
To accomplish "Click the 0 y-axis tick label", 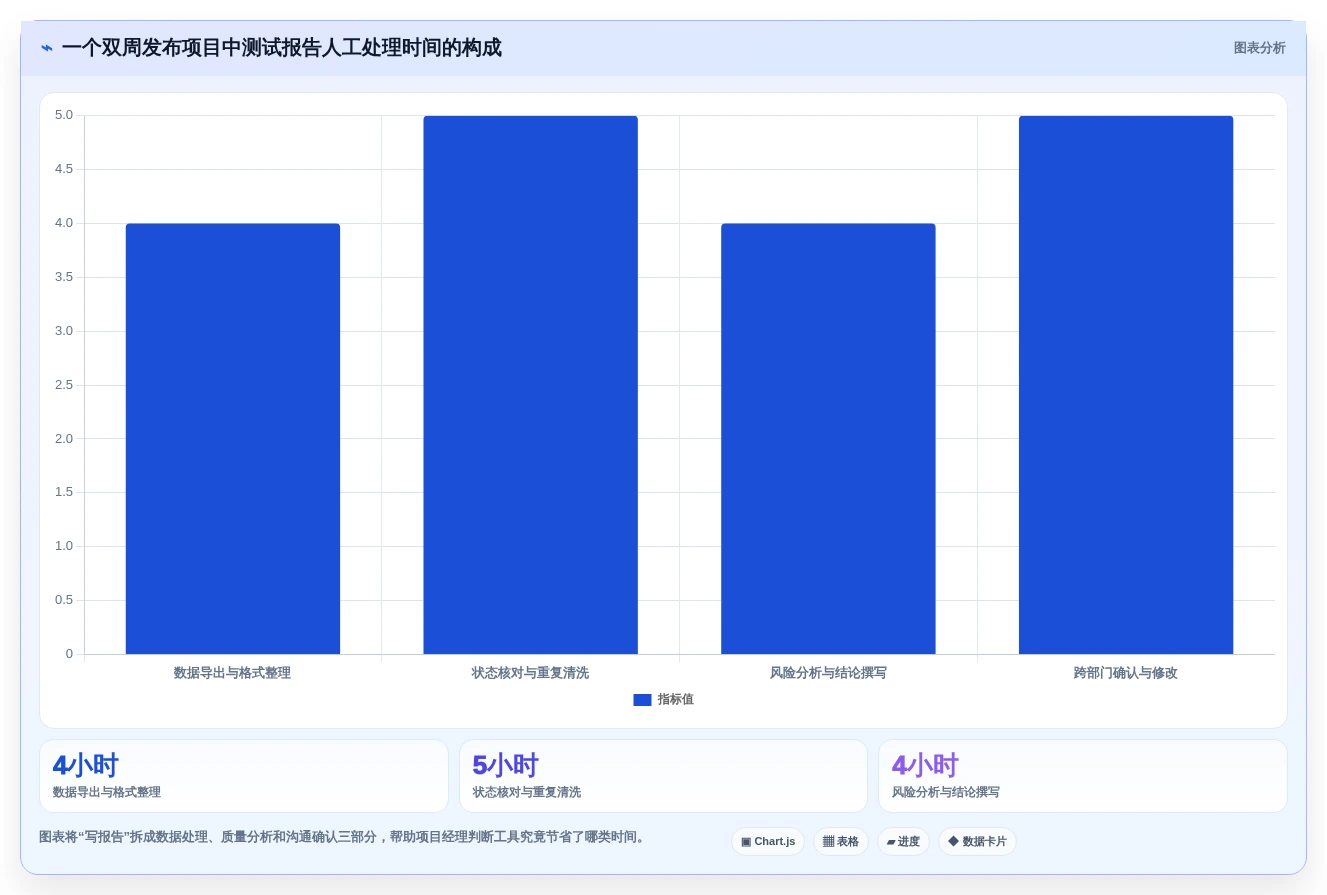I will pyautogui.click(x=69, y=654).
